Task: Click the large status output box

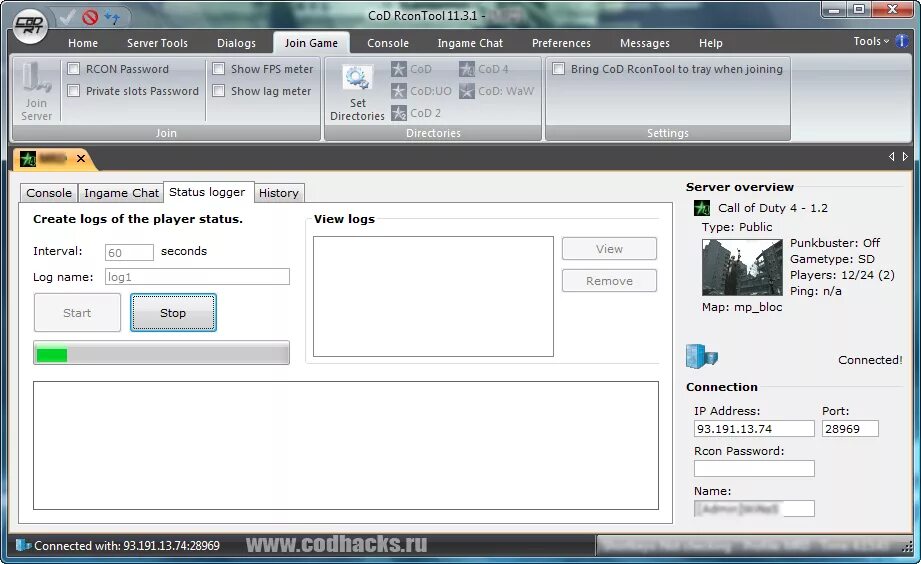Action: [346, 445]
